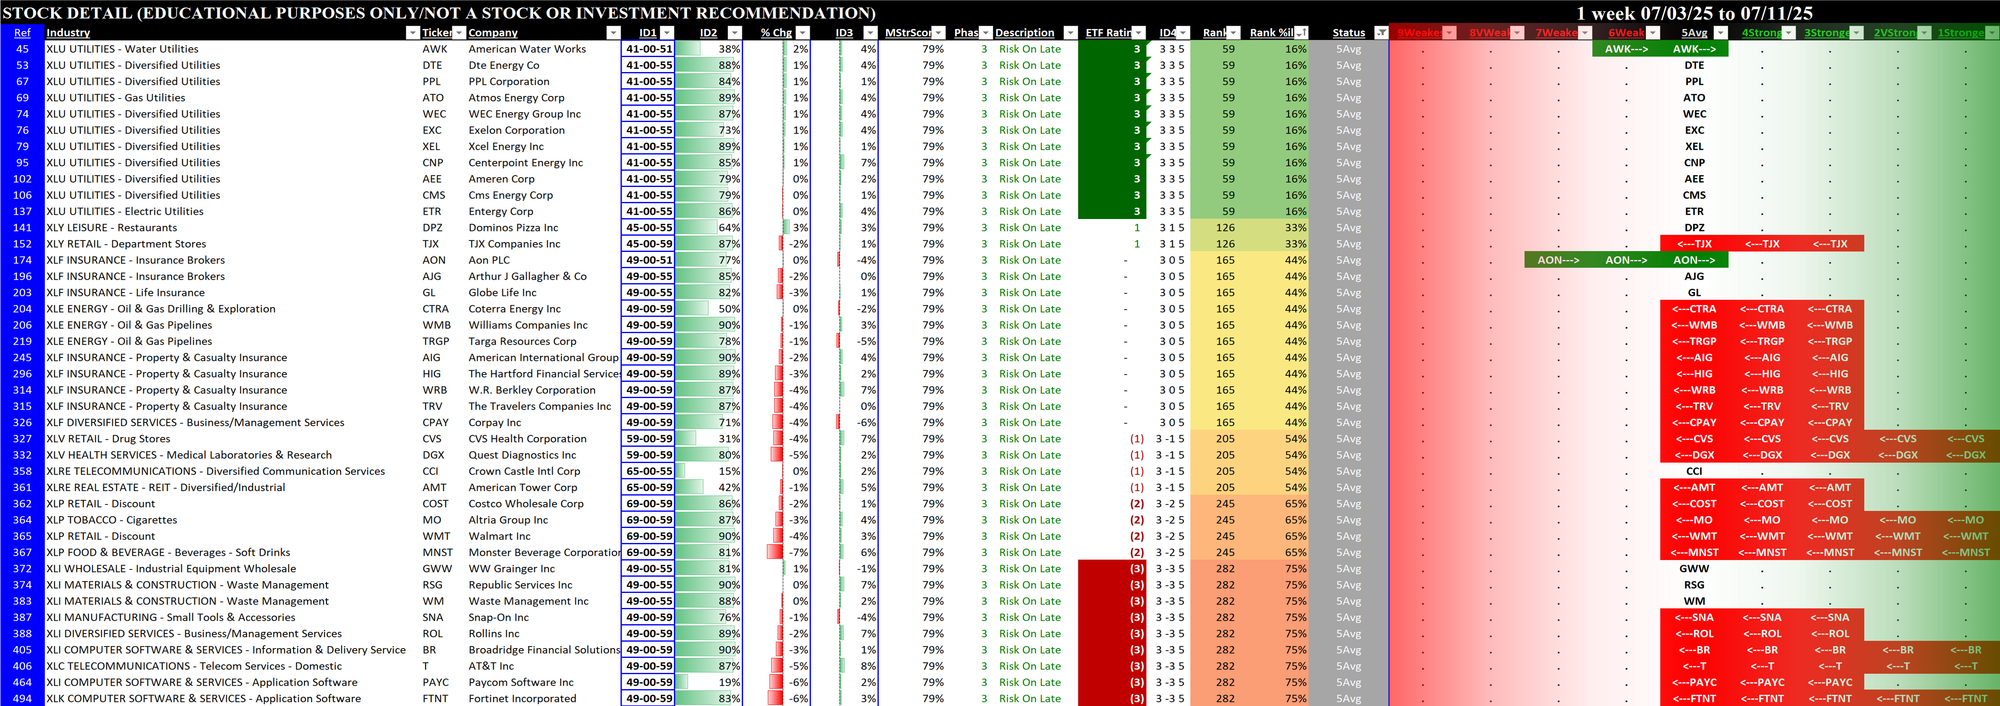This screenshot has width=2000, height=706.
Task: Open the 4Strong column filter dropdown
Action: click(x=1788, y=33)
